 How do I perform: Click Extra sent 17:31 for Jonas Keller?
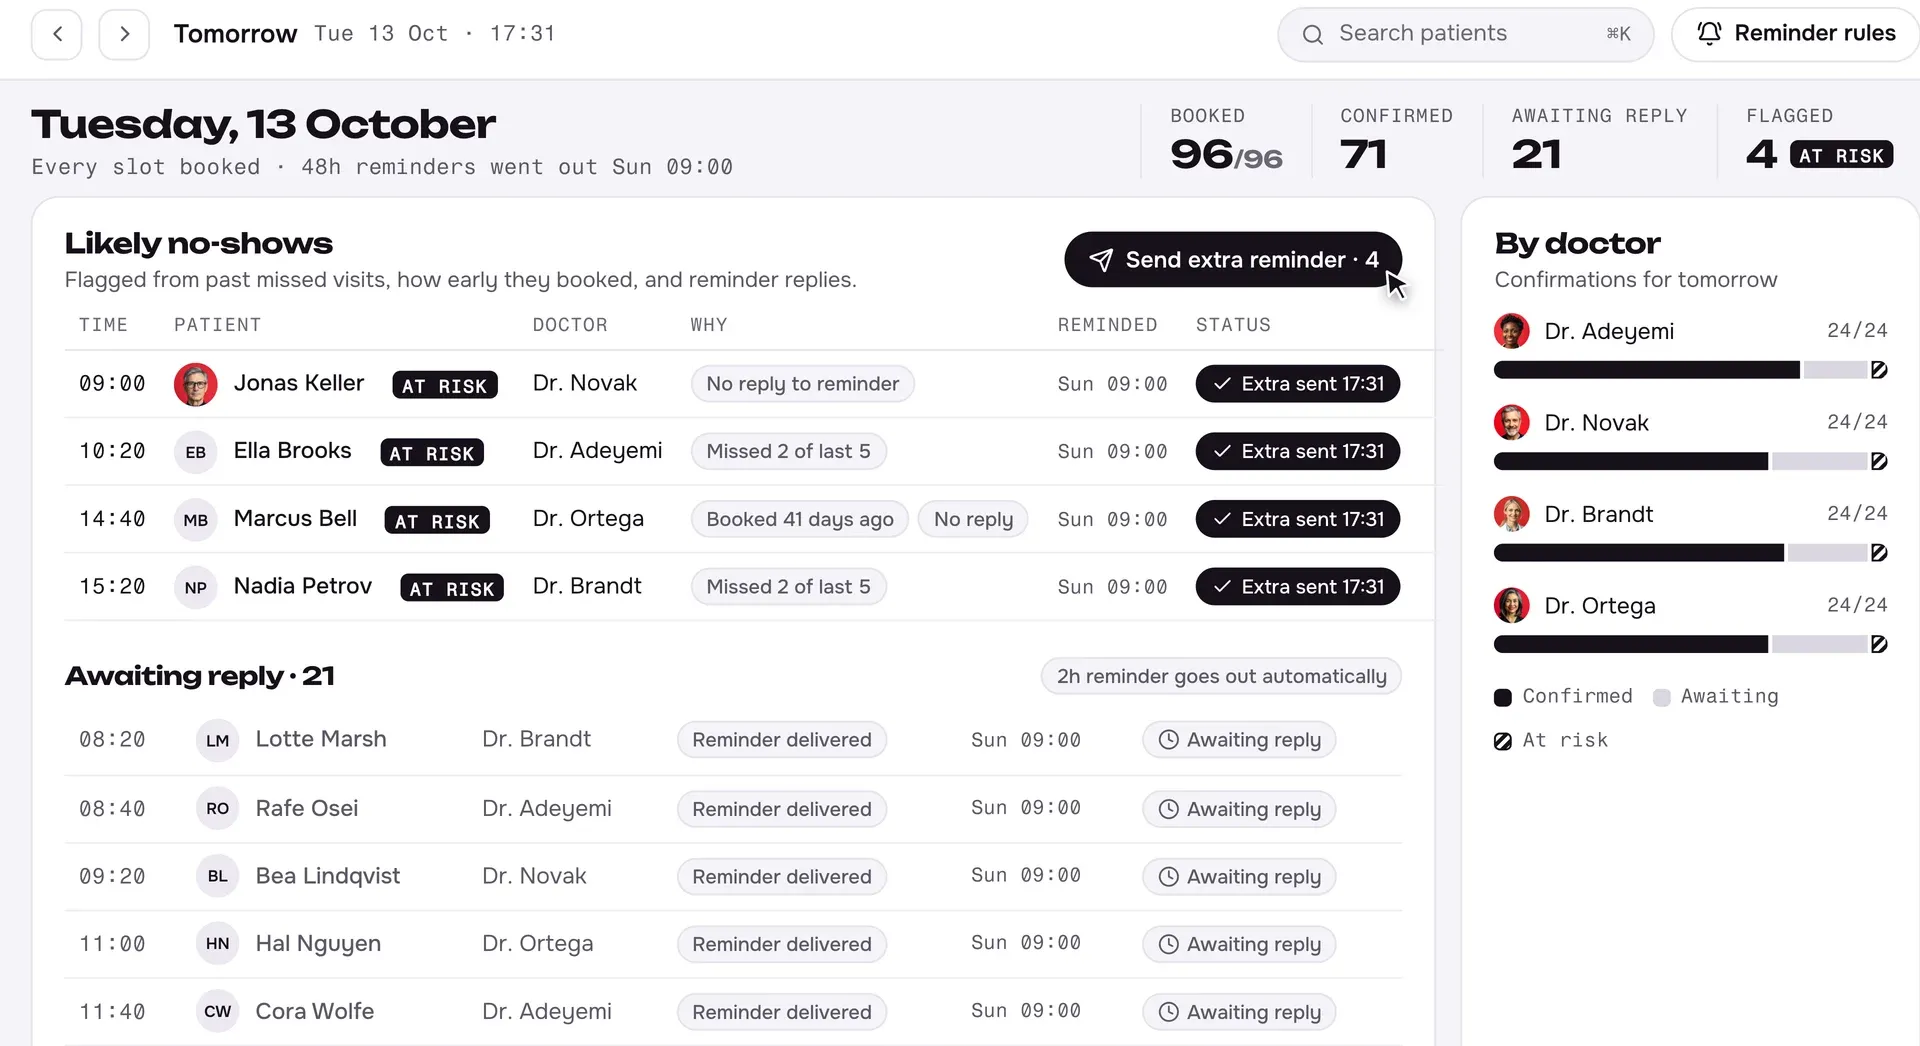point(1298,384)
